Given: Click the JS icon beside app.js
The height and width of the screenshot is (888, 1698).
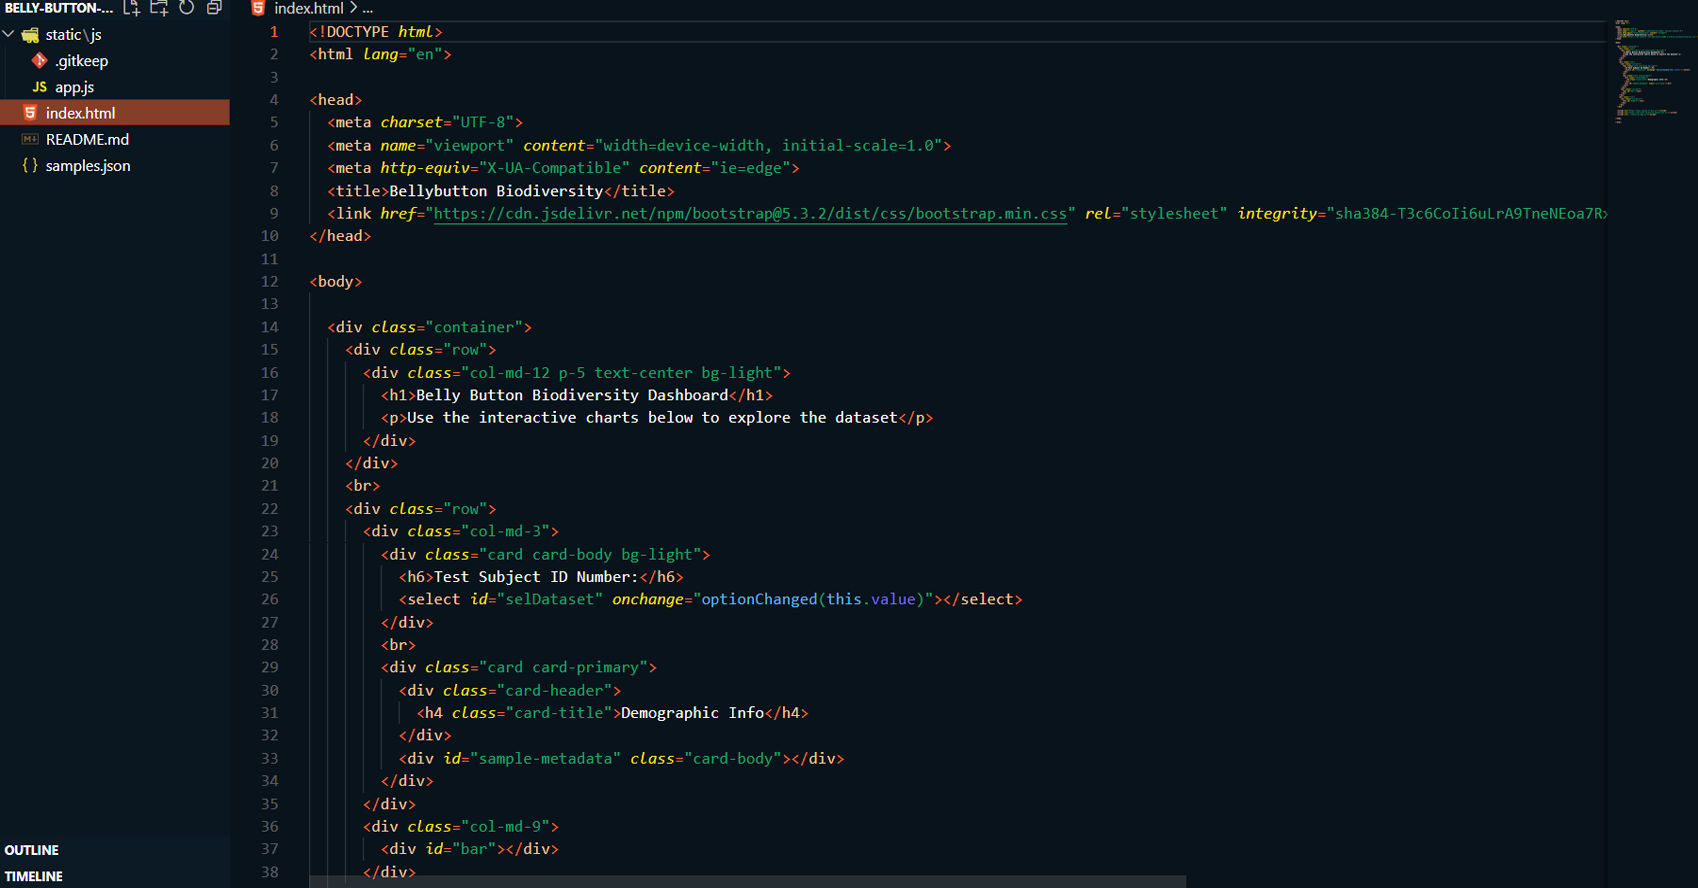Looking at the screenshot, I should [x=40, y=87].
